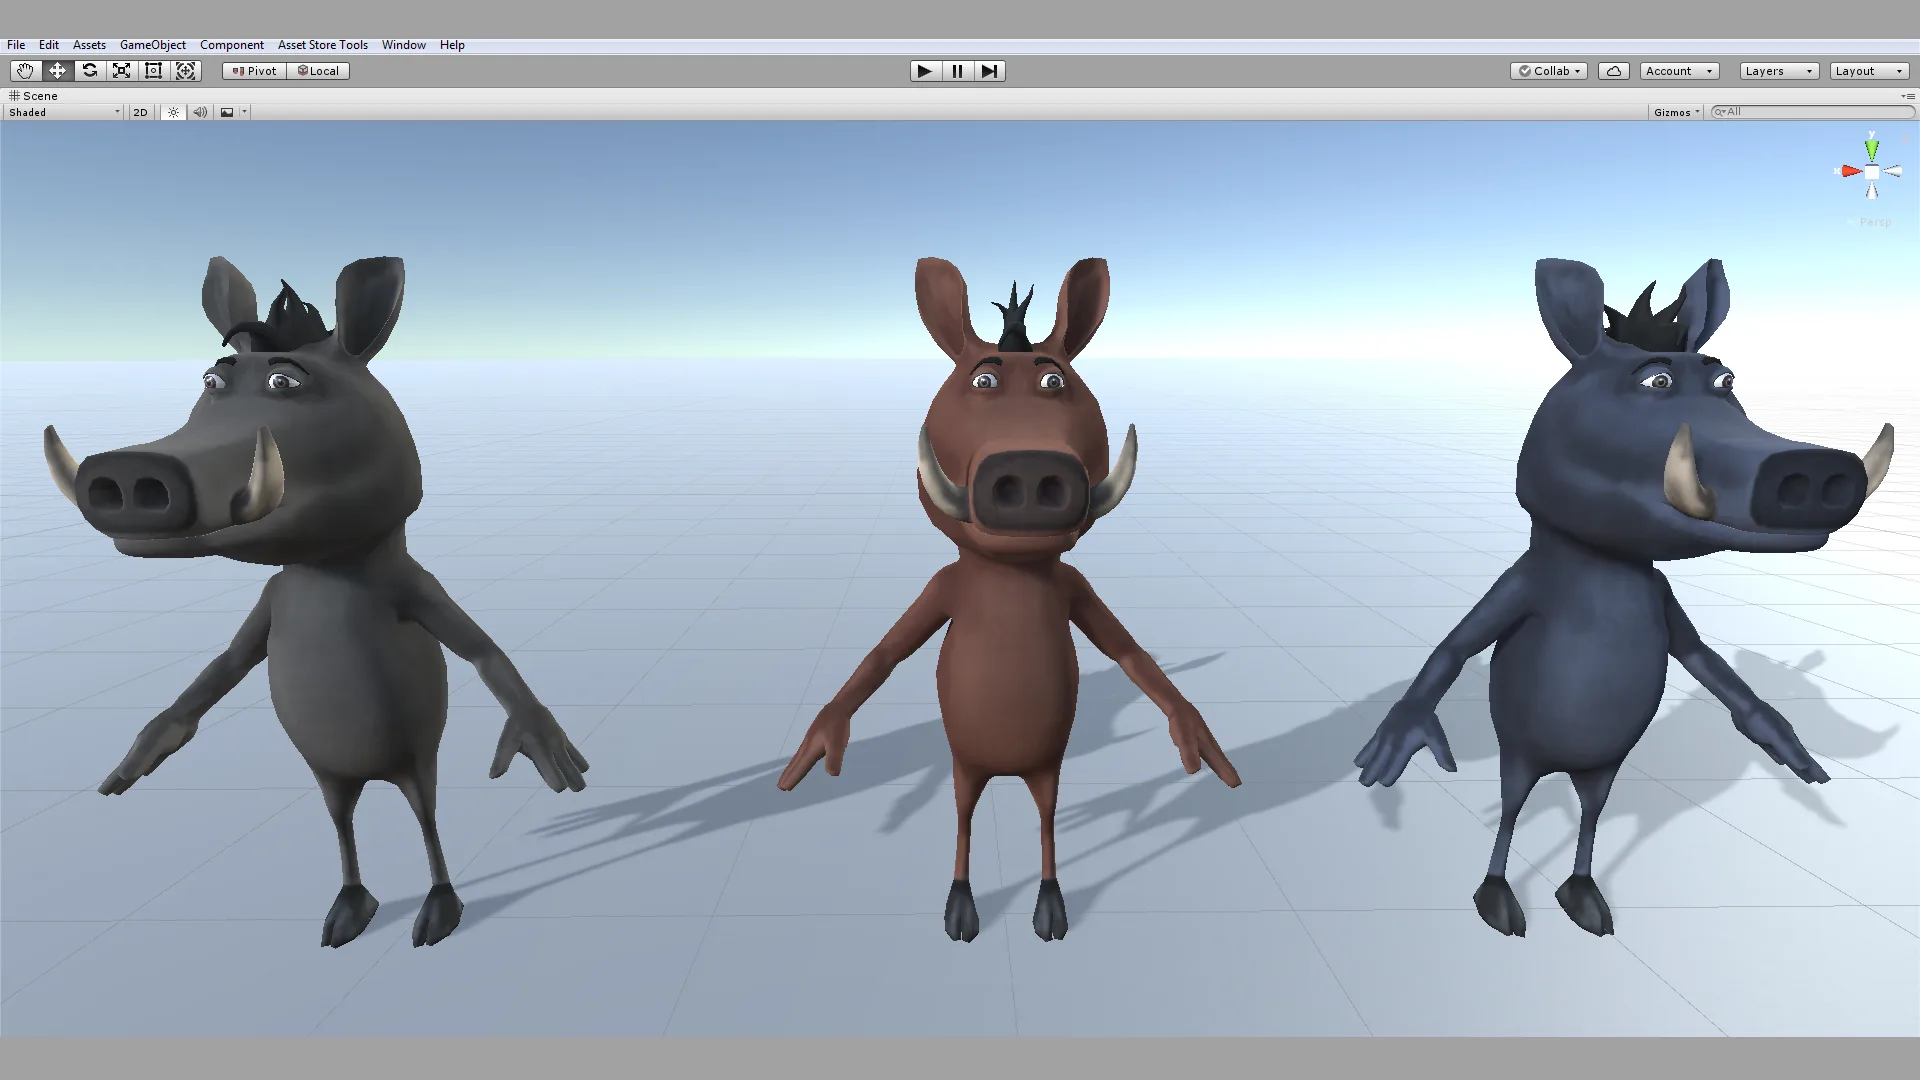
Task: Toggle Pivot/Center handle position
Action: click(254, 71)
